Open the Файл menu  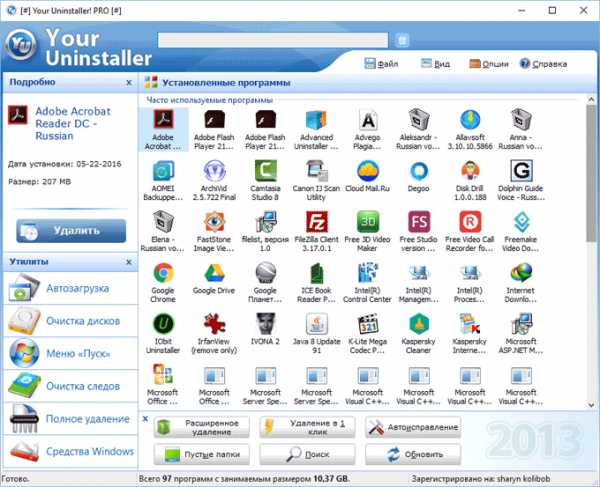coord(382,64)
